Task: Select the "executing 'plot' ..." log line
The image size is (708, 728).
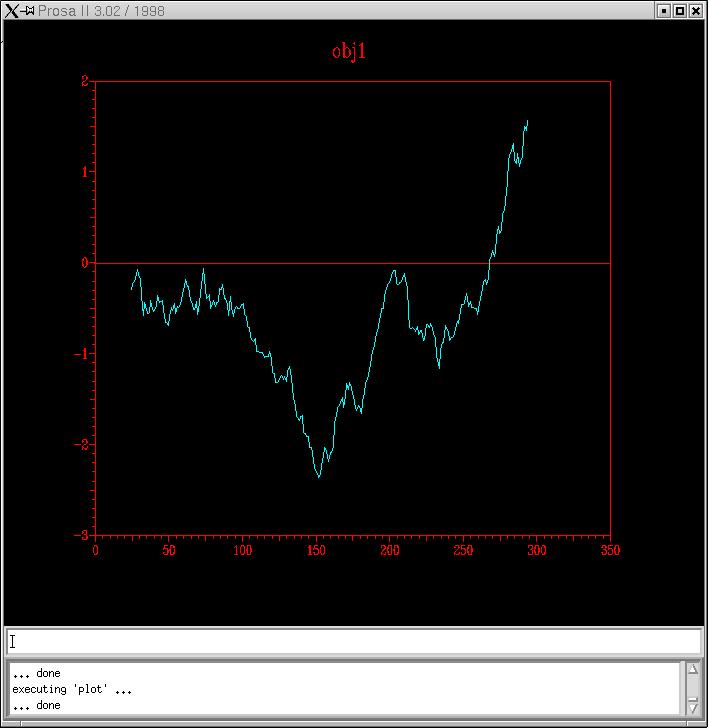Action: [x=72, y=689]
